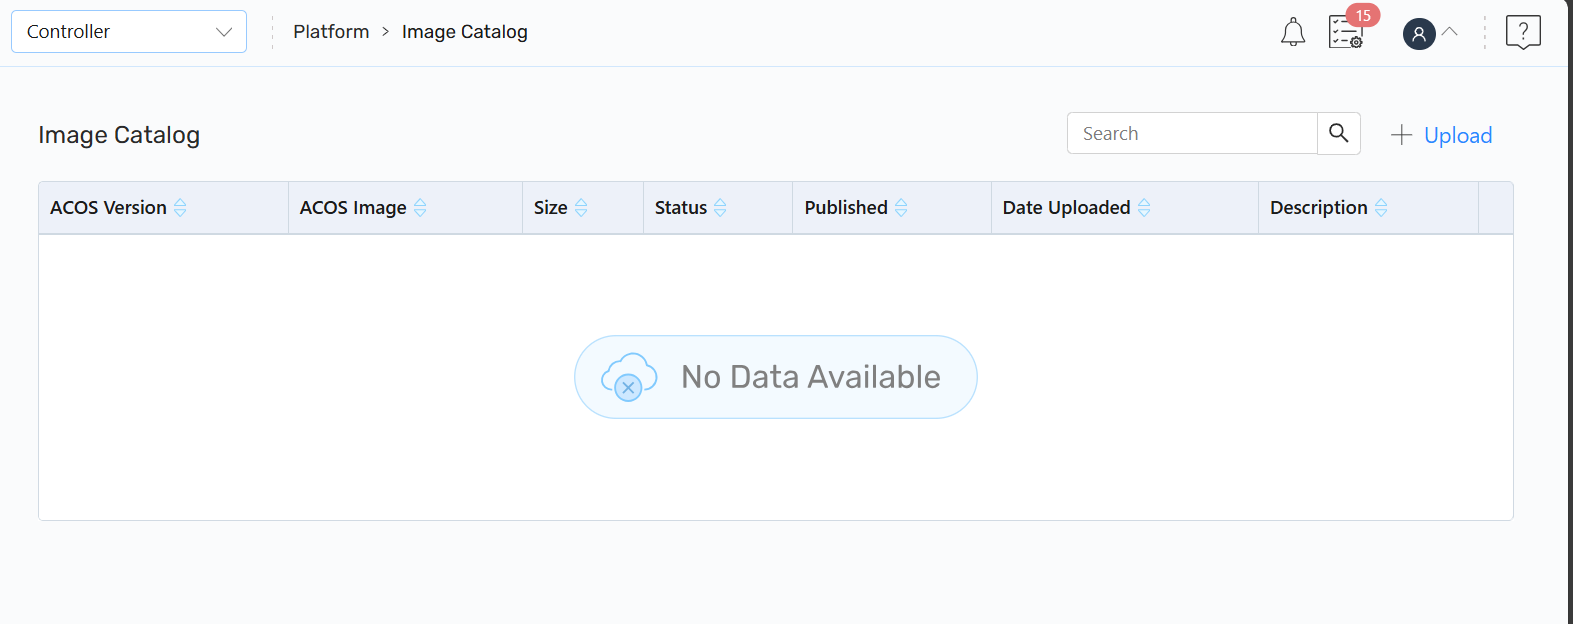Sort table by Status

720,208
